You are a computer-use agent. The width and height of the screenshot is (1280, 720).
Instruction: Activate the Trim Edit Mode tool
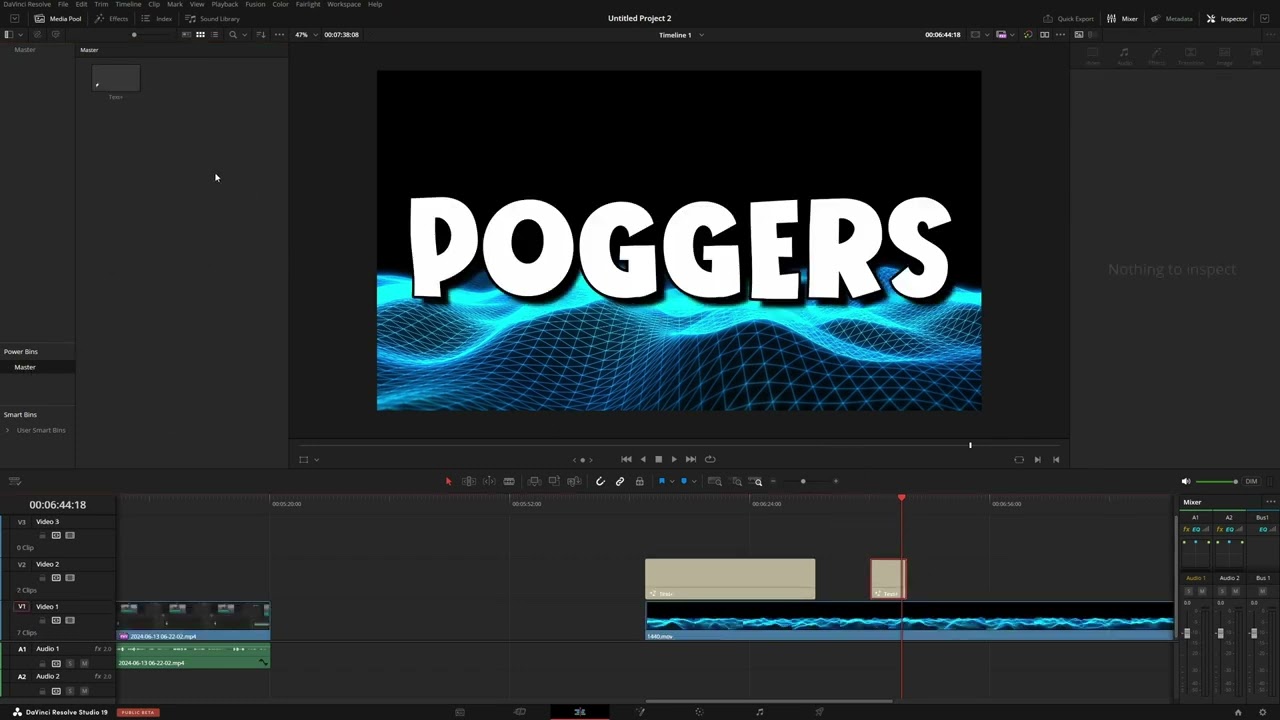(x=468, y=481)
